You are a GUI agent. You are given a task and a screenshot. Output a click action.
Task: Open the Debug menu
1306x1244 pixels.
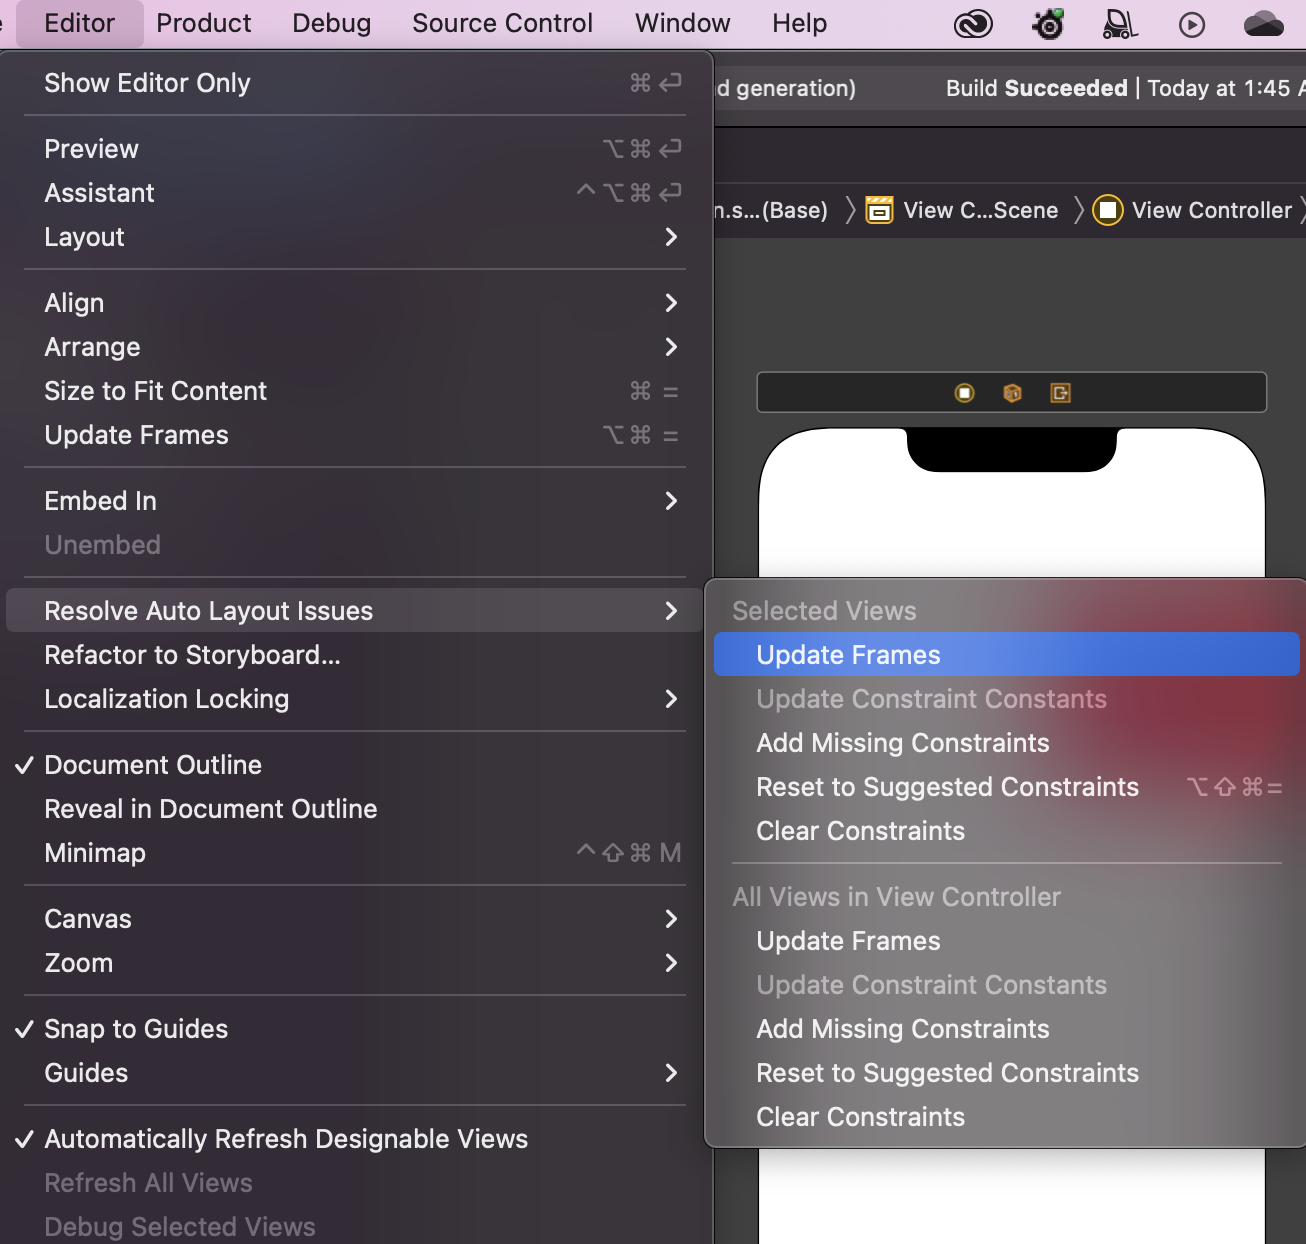tap(331, 23)
